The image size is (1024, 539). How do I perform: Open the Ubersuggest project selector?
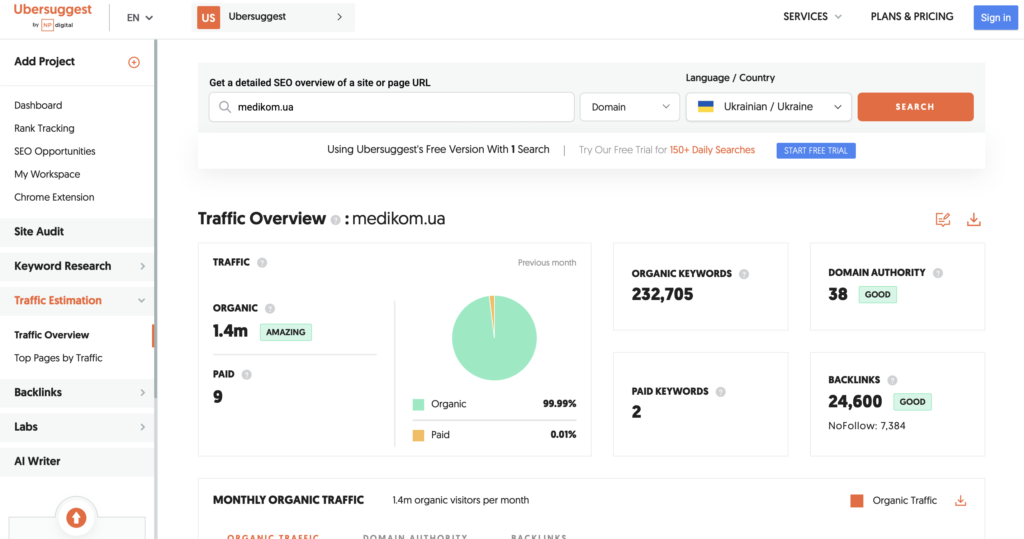(273, 18)
